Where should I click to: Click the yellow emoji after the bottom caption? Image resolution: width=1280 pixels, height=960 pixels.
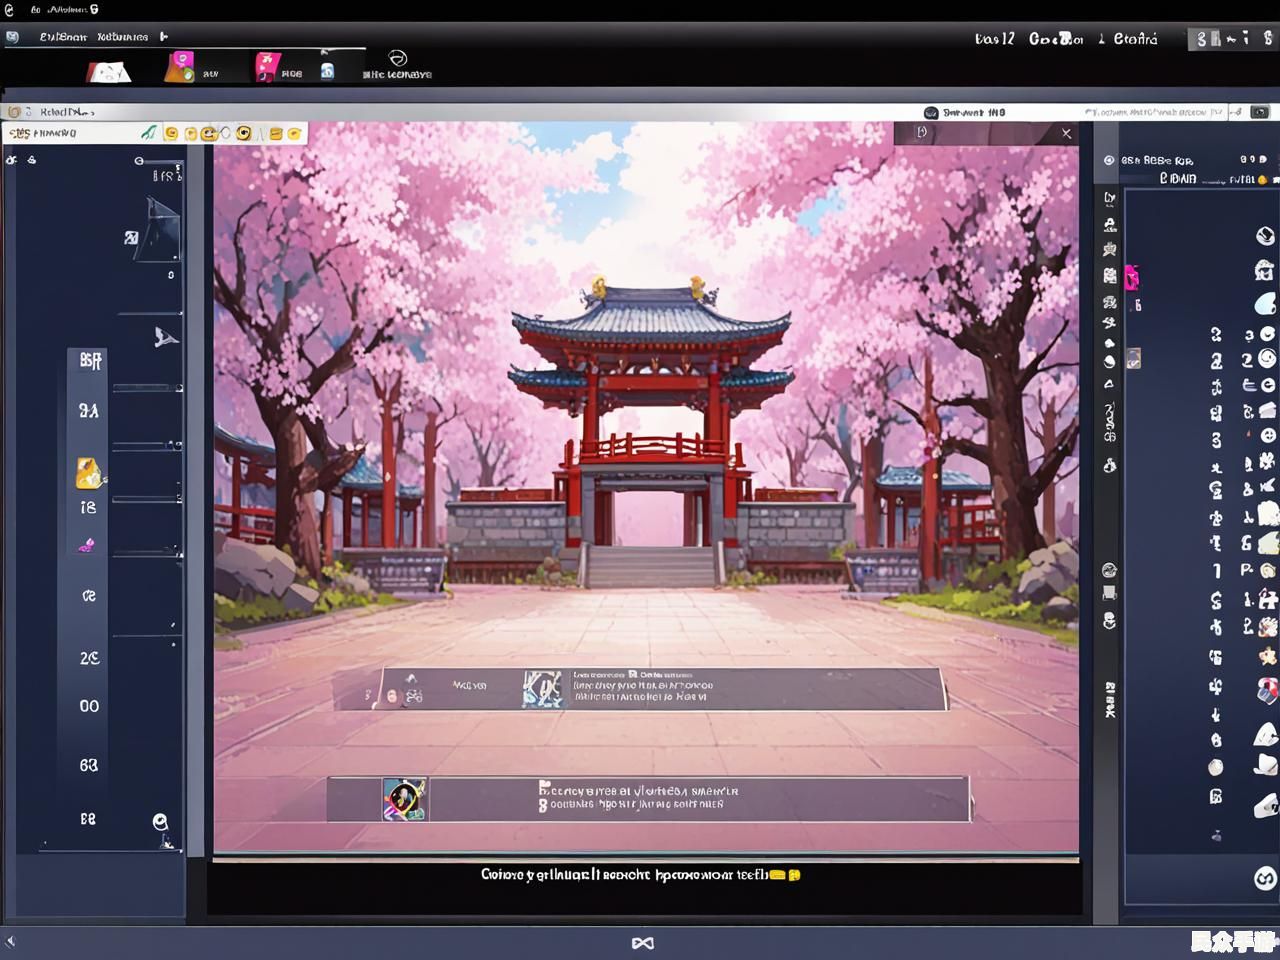[786, 874]
